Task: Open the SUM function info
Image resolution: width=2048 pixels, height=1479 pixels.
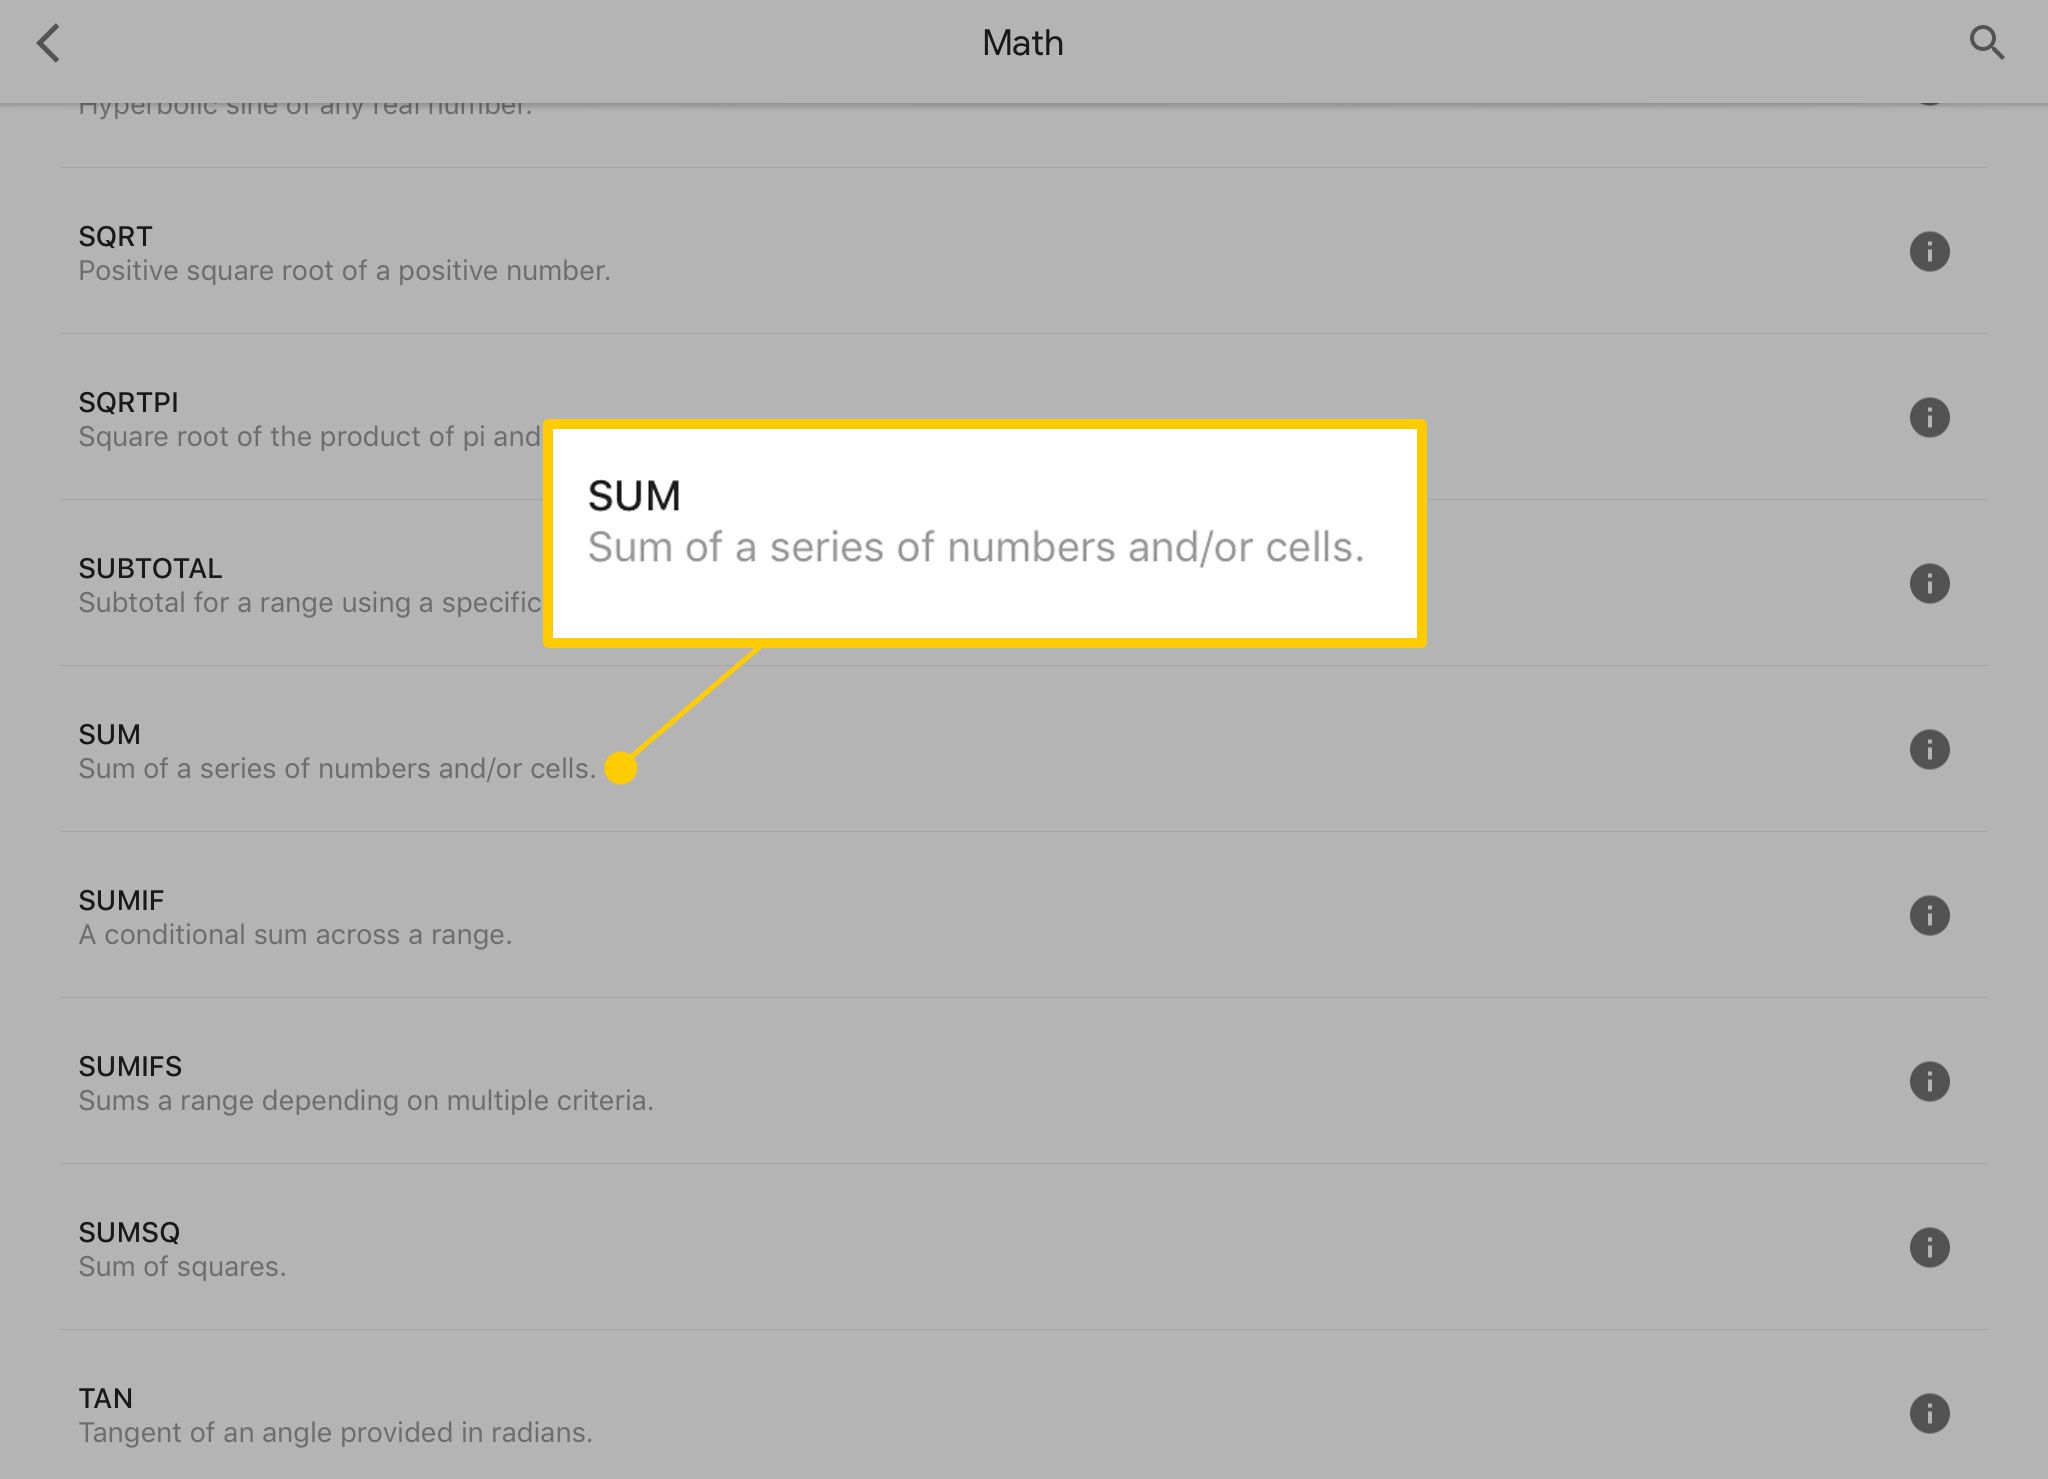Action: pos(1929,749)
